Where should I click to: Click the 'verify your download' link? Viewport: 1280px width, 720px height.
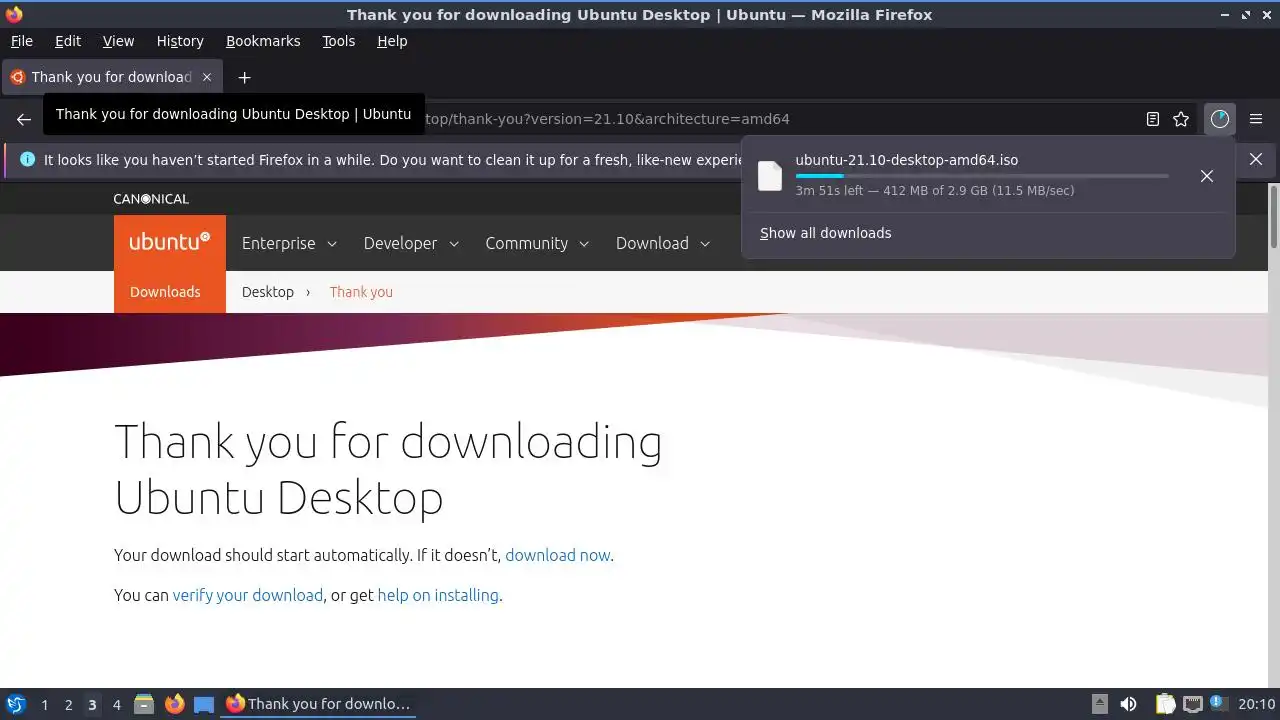click(247, 595)
